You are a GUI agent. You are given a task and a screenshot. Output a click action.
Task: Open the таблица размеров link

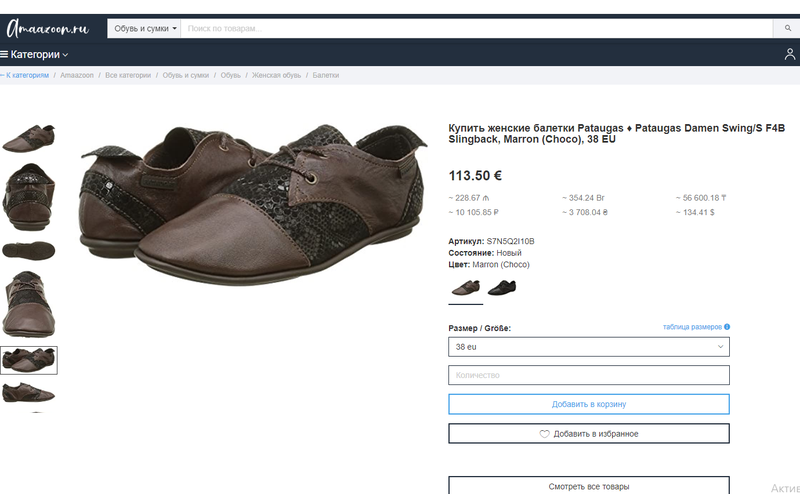coord(691,327)
